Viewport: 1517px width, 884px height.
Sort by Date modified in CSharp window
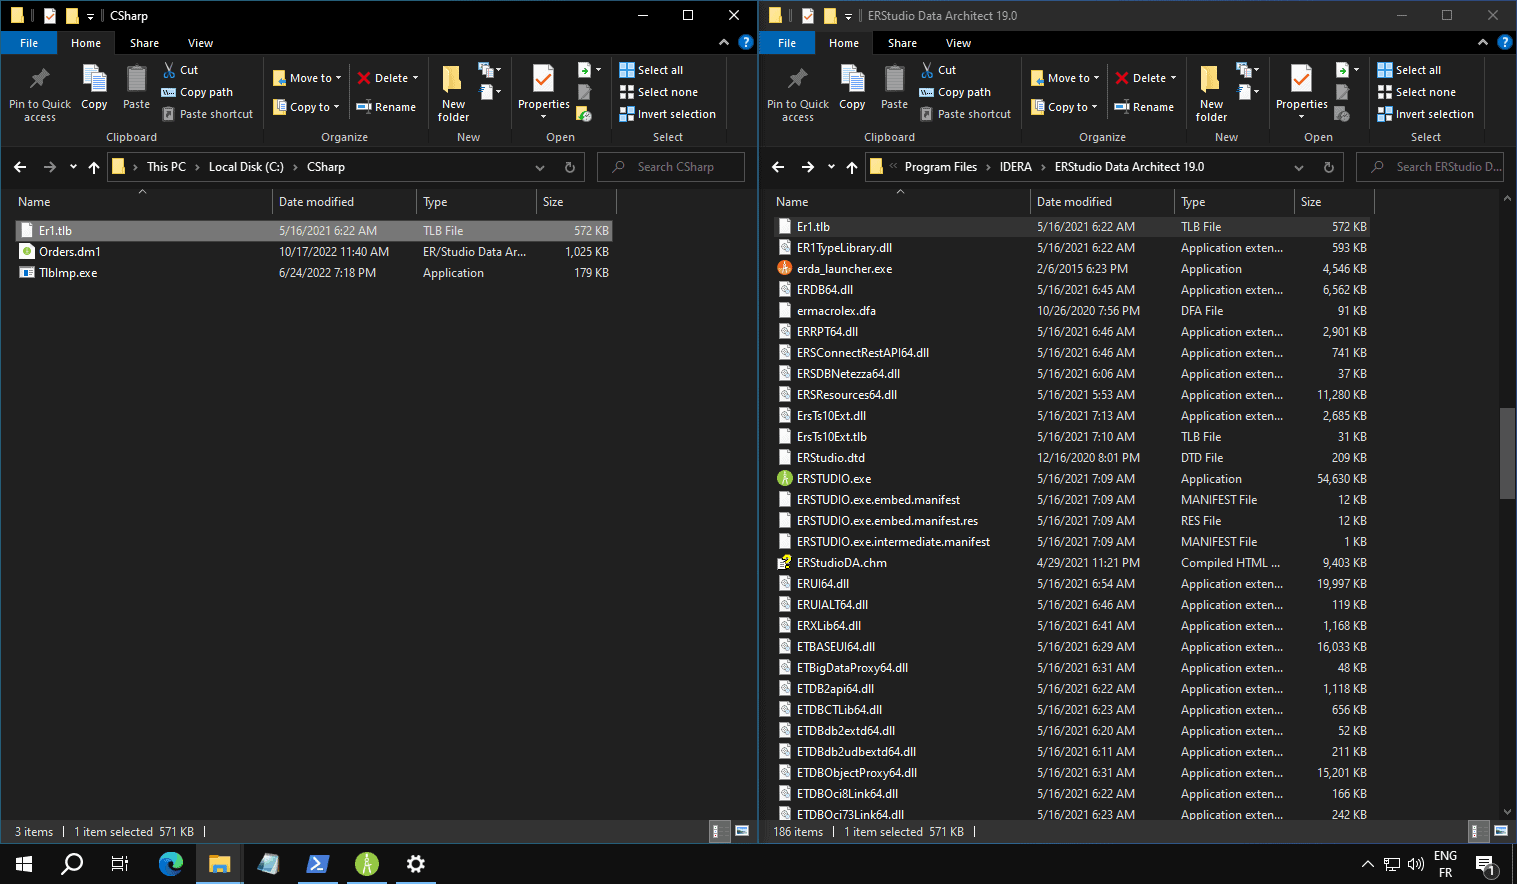click(344, 202)
